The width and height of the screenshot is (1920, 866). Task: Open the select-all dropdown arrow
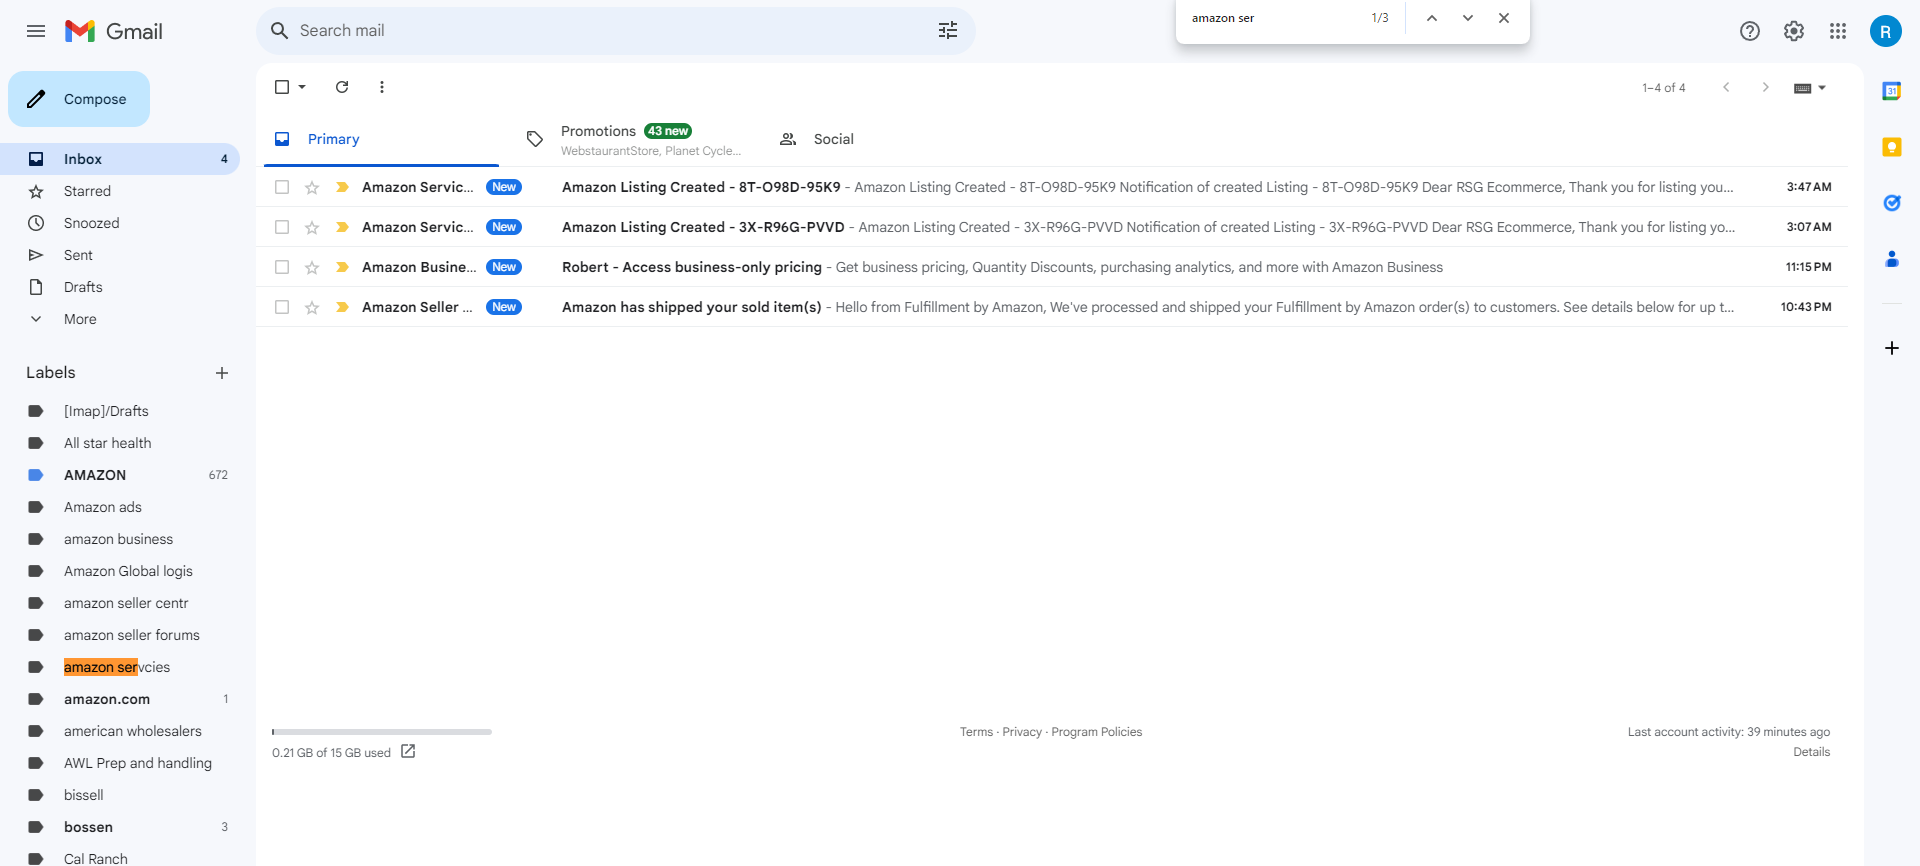tap(302, 87)
